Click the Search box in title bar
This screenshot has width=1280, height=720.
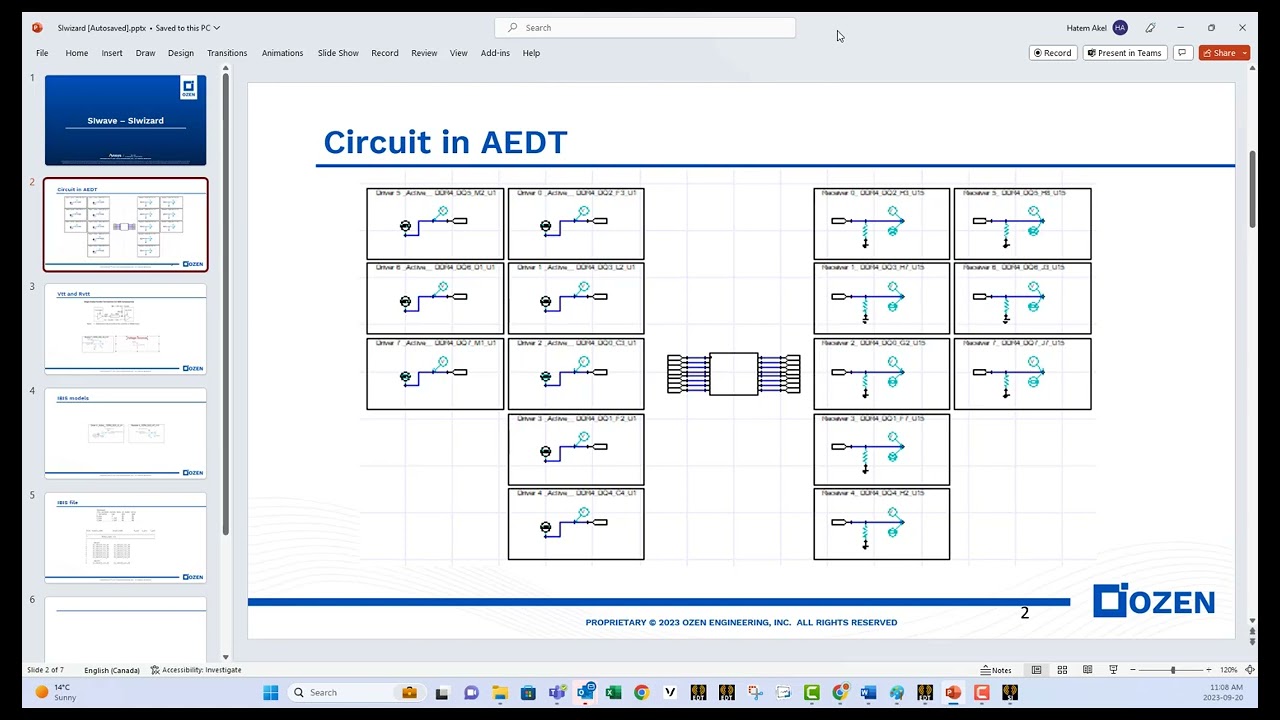(645, 28)
